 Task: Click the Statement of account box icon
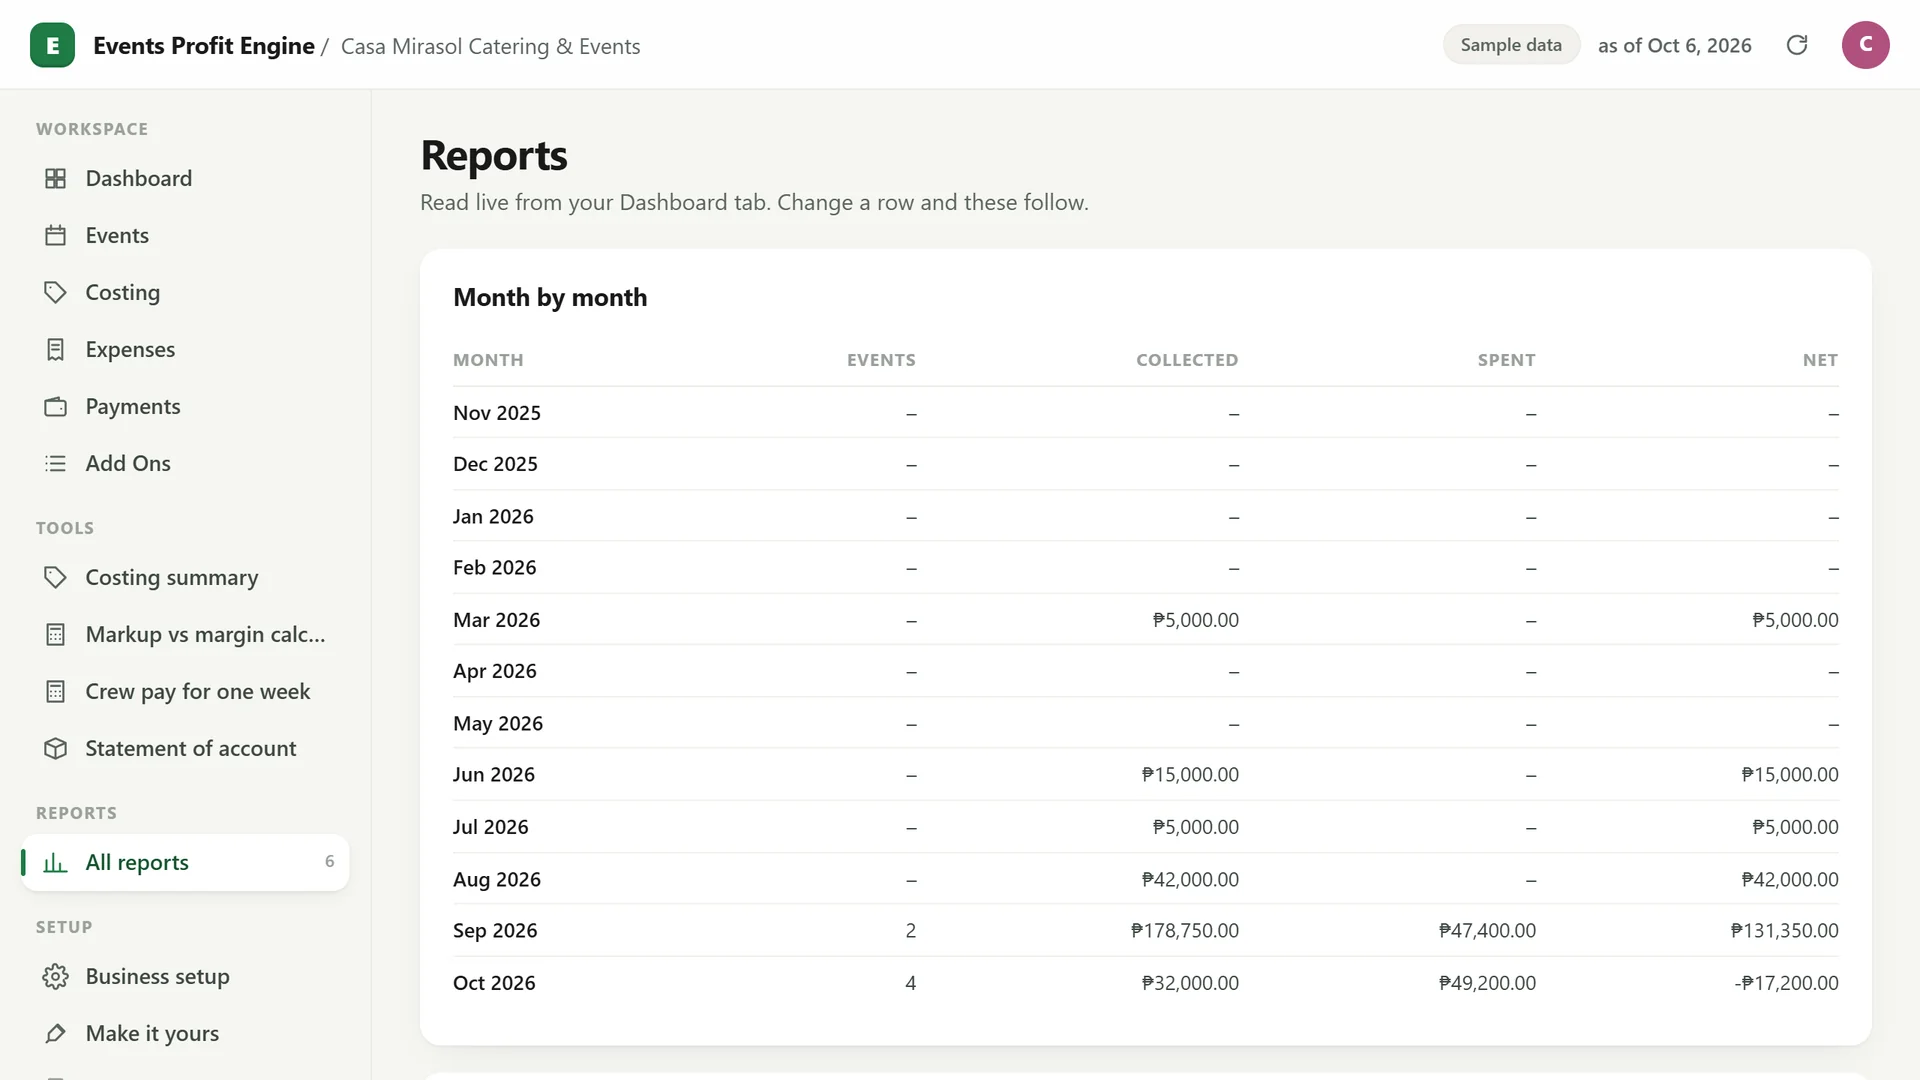coord(56,748)
